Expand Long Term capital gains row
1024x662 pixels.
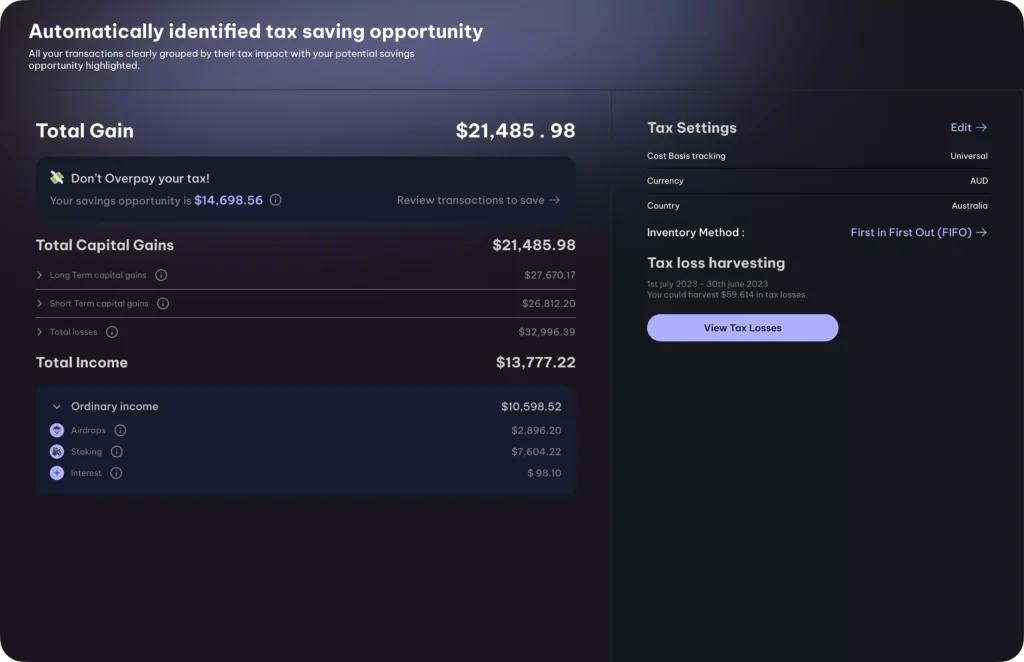coord(40,275)
